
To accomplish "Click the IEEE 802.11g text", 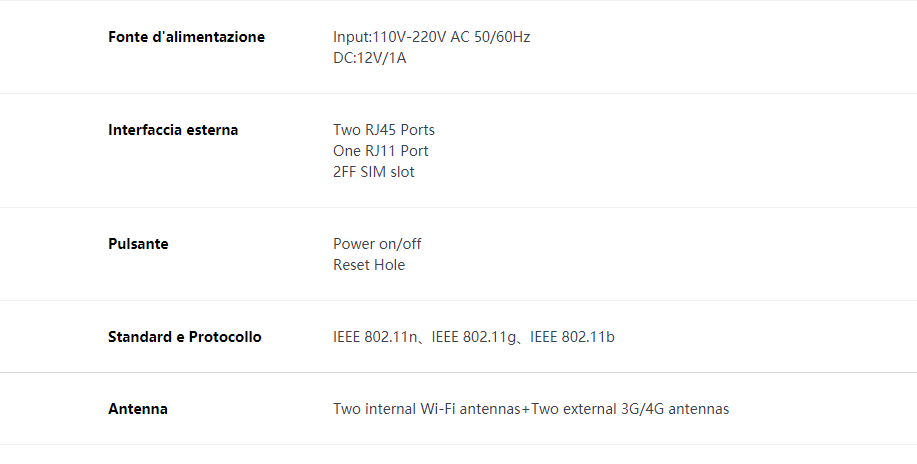I will pos(474,337).
